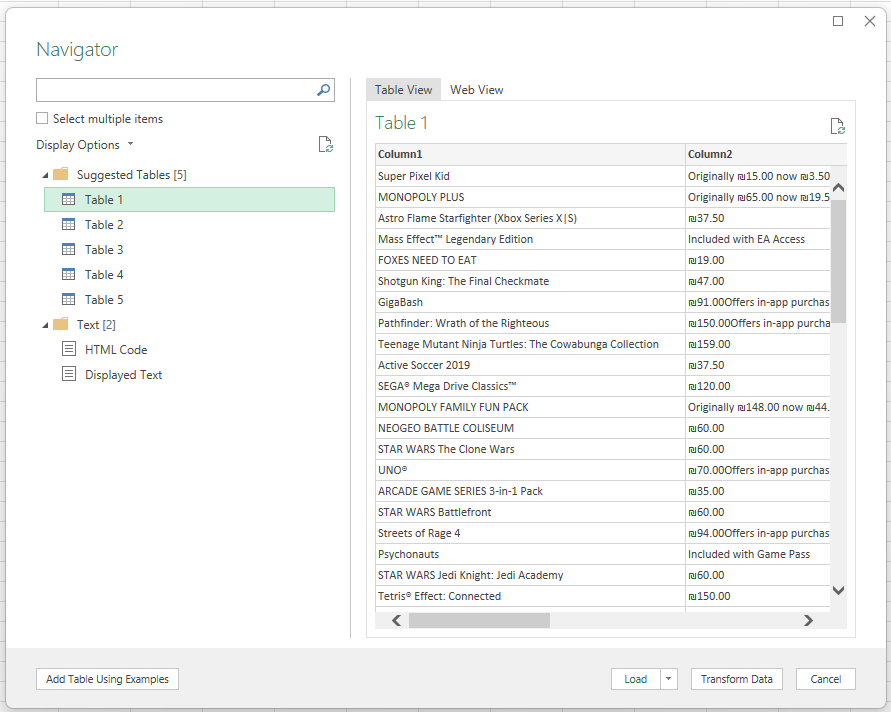Select the Table View tab
Image resolution: width=891 pixels, height=712 pixels.
tap(403, 89)
